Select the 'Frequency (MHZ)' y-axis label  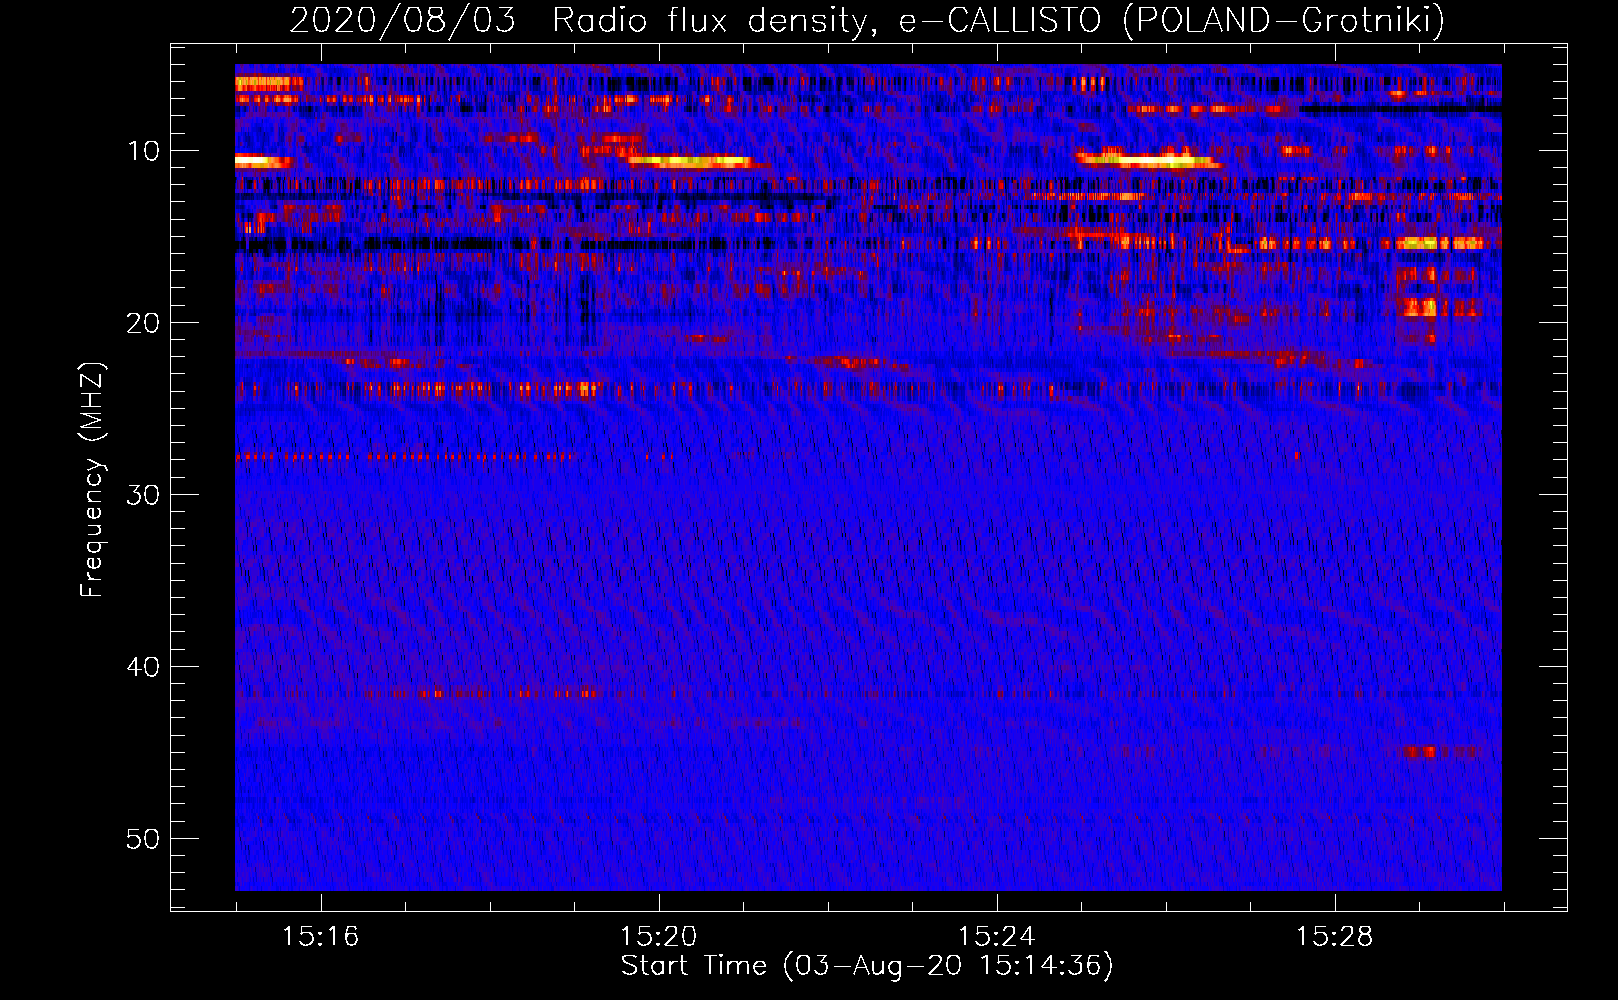pyautogui.click(x=91, y=480)
